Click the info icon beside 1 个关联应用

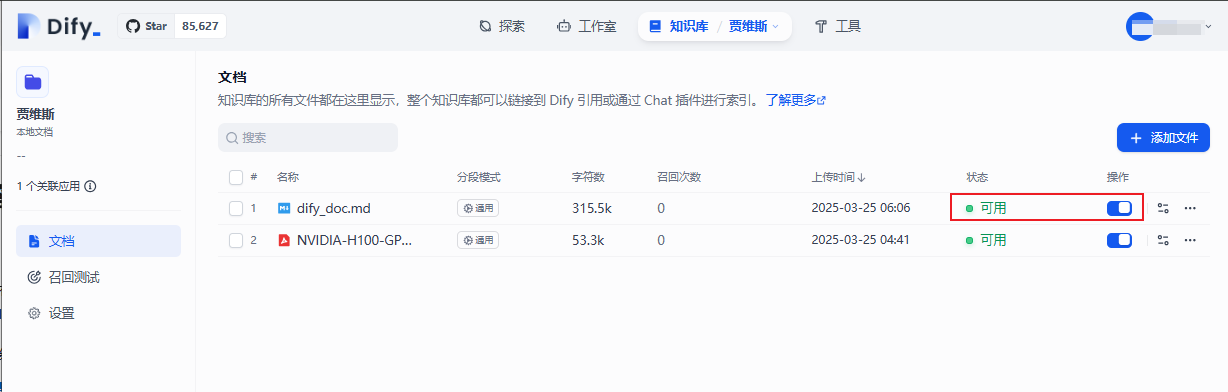tap(91, 186)
